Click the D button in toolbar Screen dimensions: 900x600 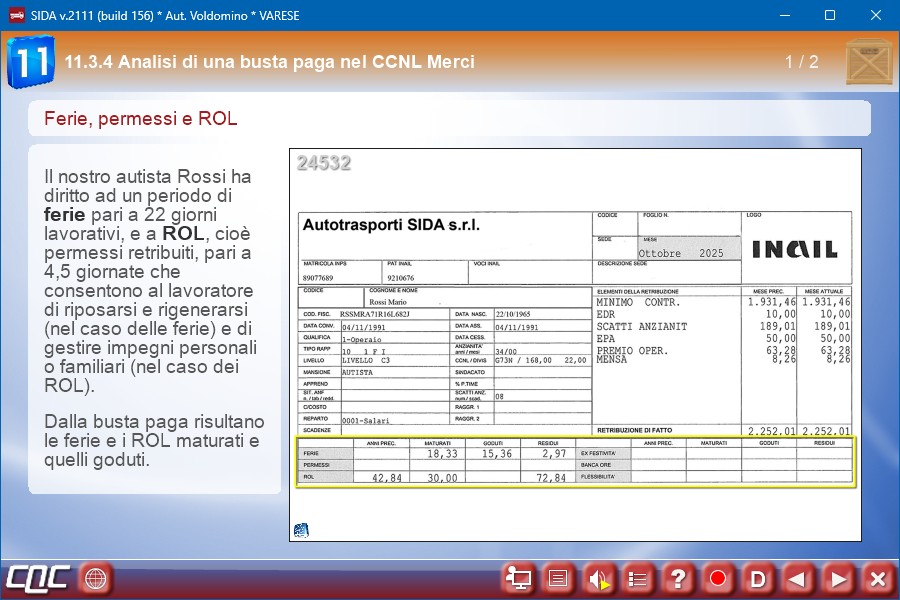758,578
